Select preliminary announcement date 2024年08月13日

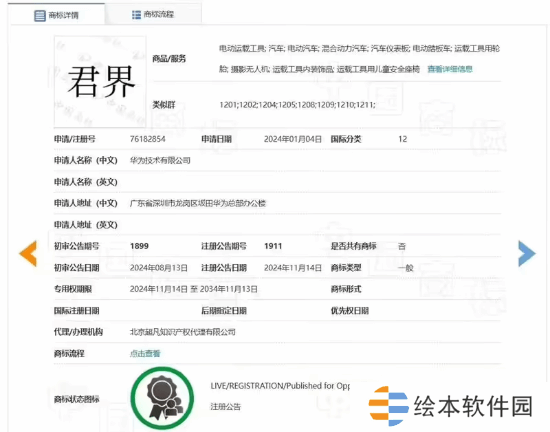pyautogui.click(x=159, y=268)
